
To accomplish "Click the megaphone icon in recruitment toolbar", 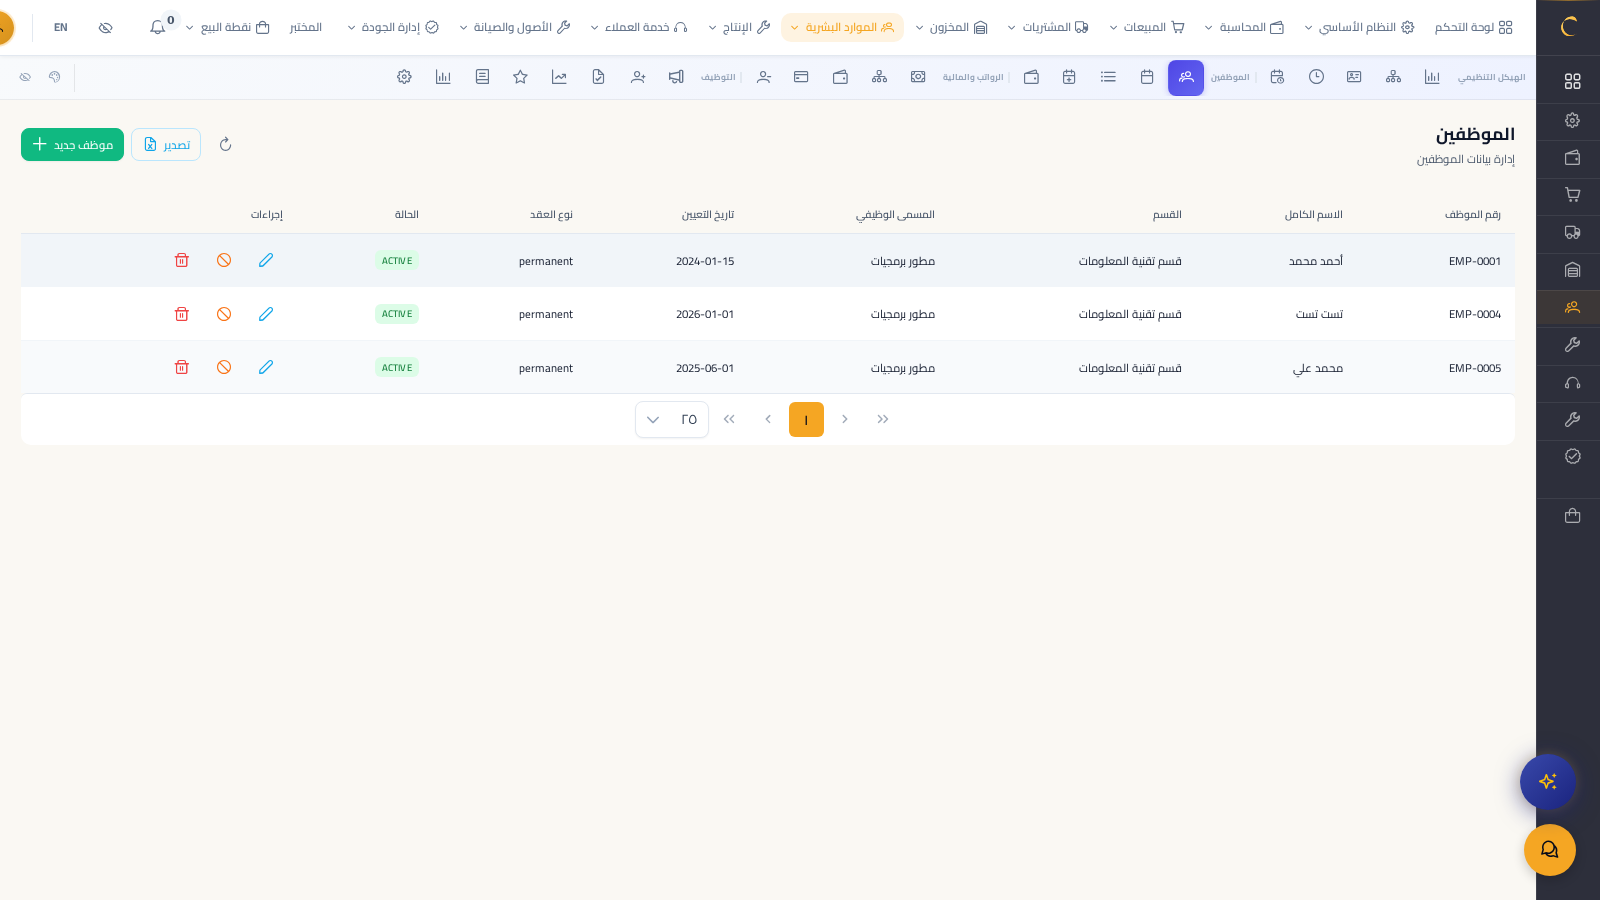I will [x=676, y=77].
